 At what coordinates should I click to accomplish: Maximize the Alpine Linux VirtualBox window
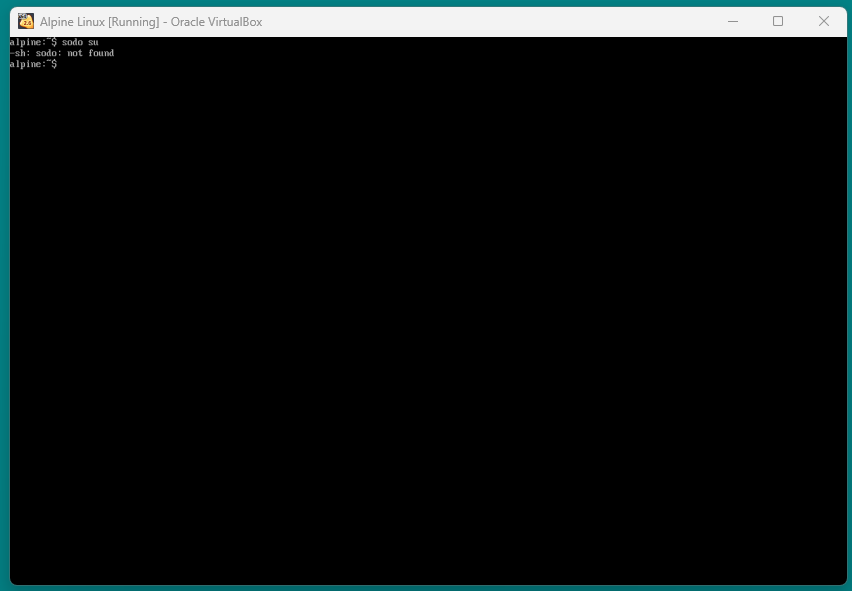coord(778,21)
